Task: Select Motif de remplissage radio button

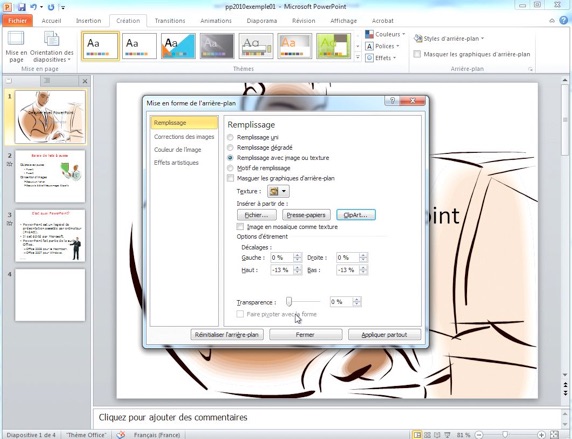Action: coord(230,168)
